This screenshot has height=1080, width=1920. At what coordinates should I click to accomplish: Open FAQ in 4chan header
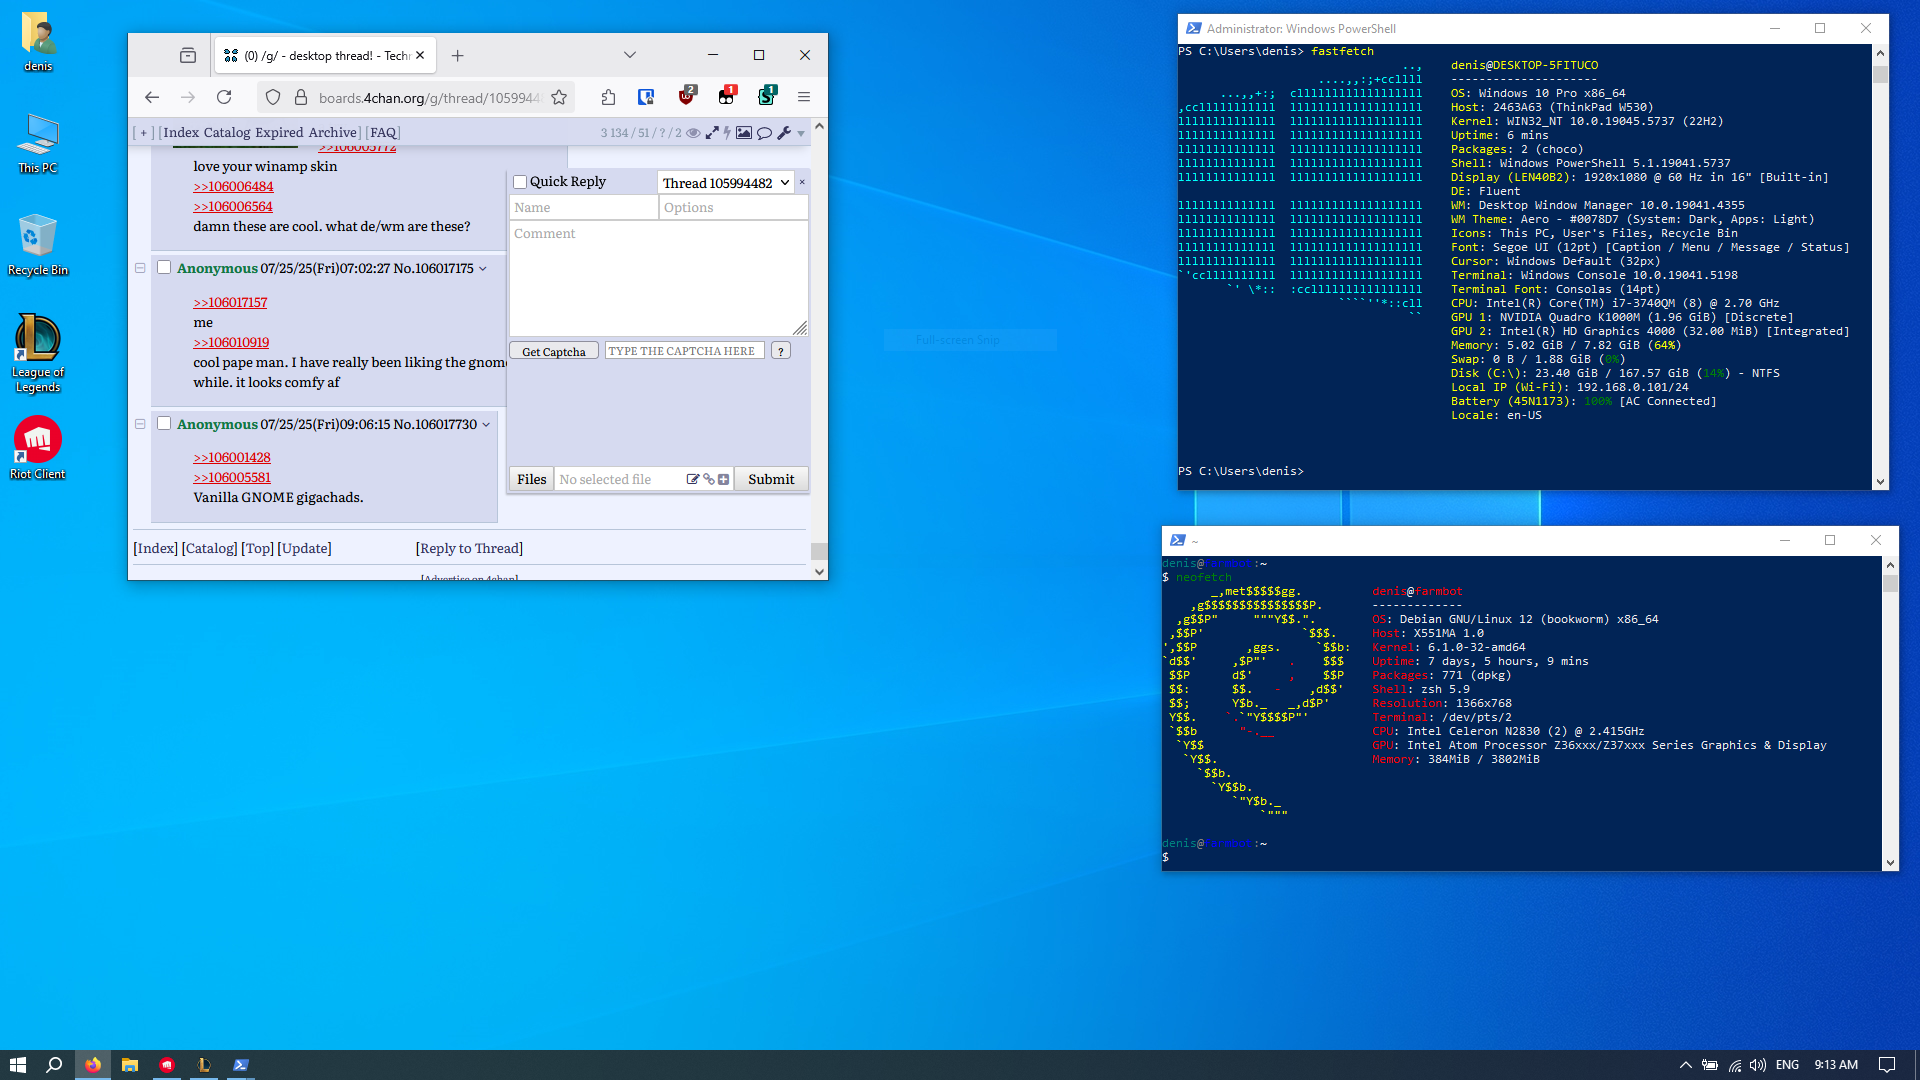[x=383, y=132]
